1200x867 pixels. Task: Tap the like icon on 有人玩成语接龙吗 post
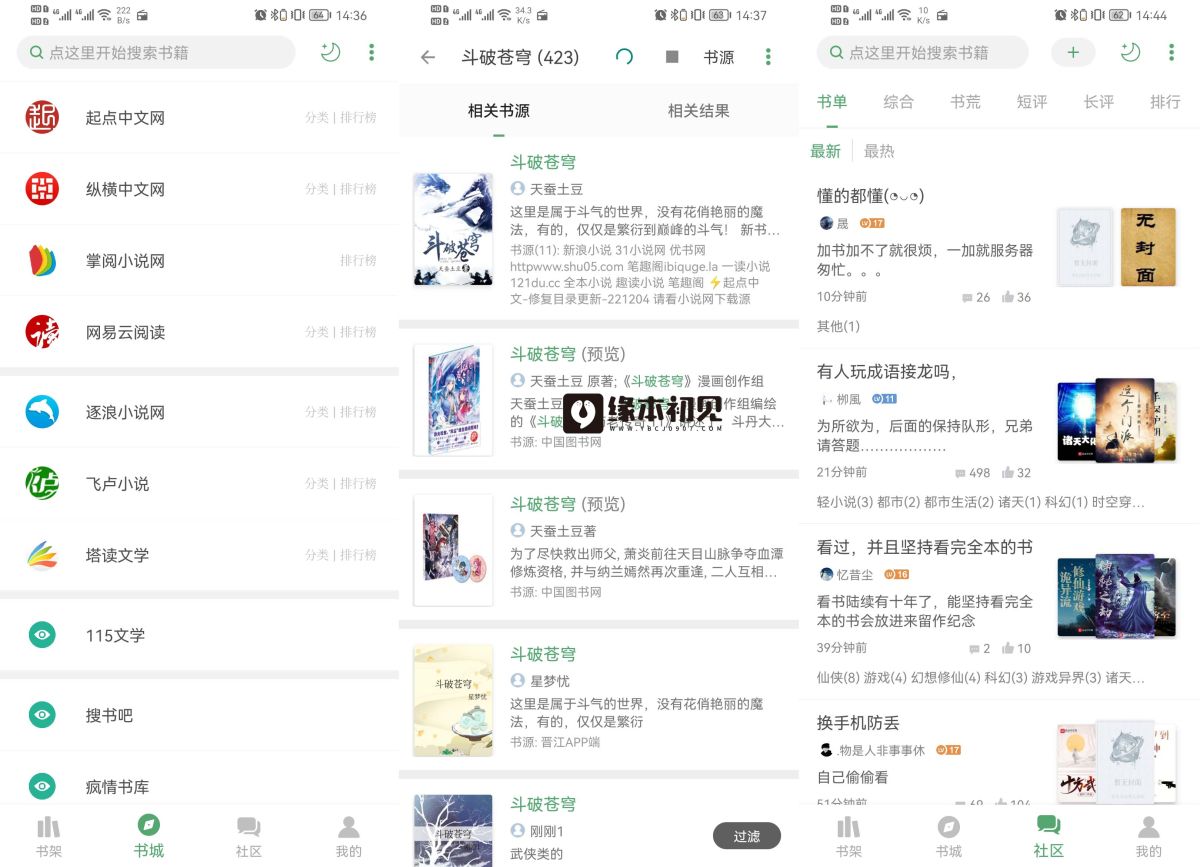pyautogui.click(x=1008, y=472)
